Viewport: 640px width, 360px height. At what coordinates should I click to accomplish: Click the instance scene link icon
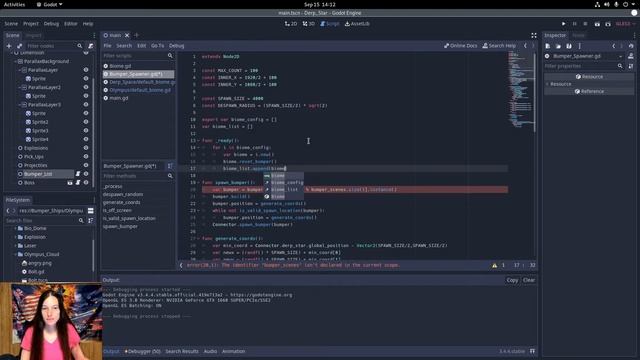(19, 46)
